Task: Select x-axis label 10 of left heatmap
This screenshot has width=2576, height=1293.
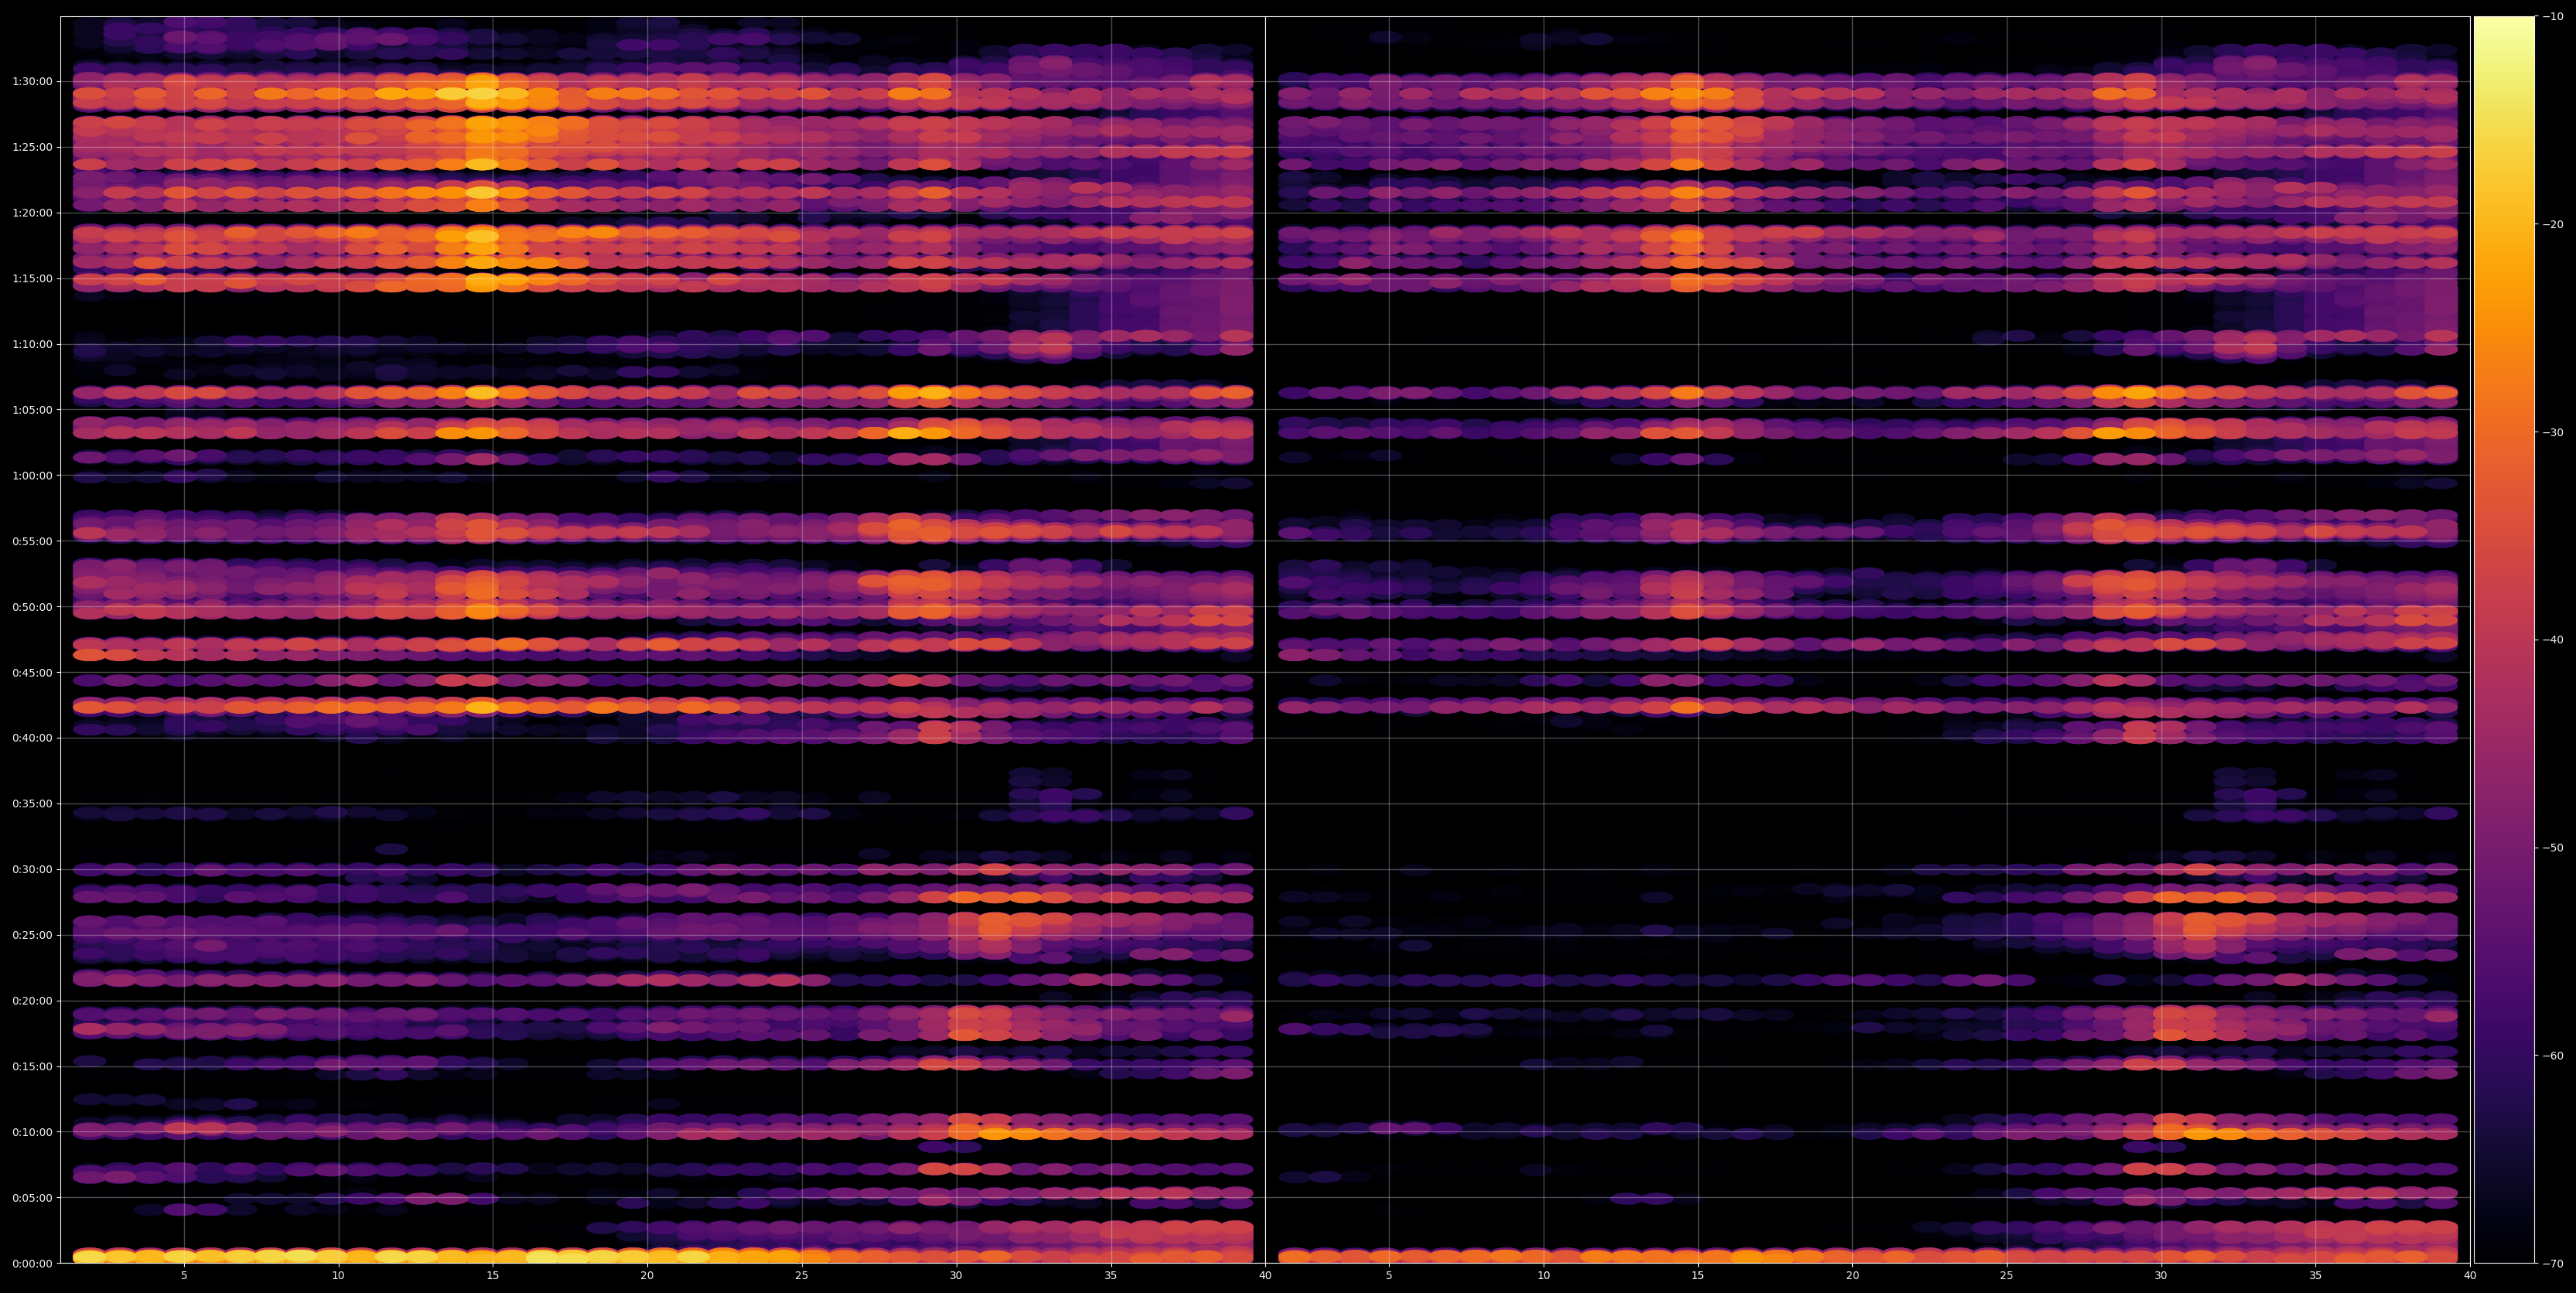Action: coord(338,1276)
